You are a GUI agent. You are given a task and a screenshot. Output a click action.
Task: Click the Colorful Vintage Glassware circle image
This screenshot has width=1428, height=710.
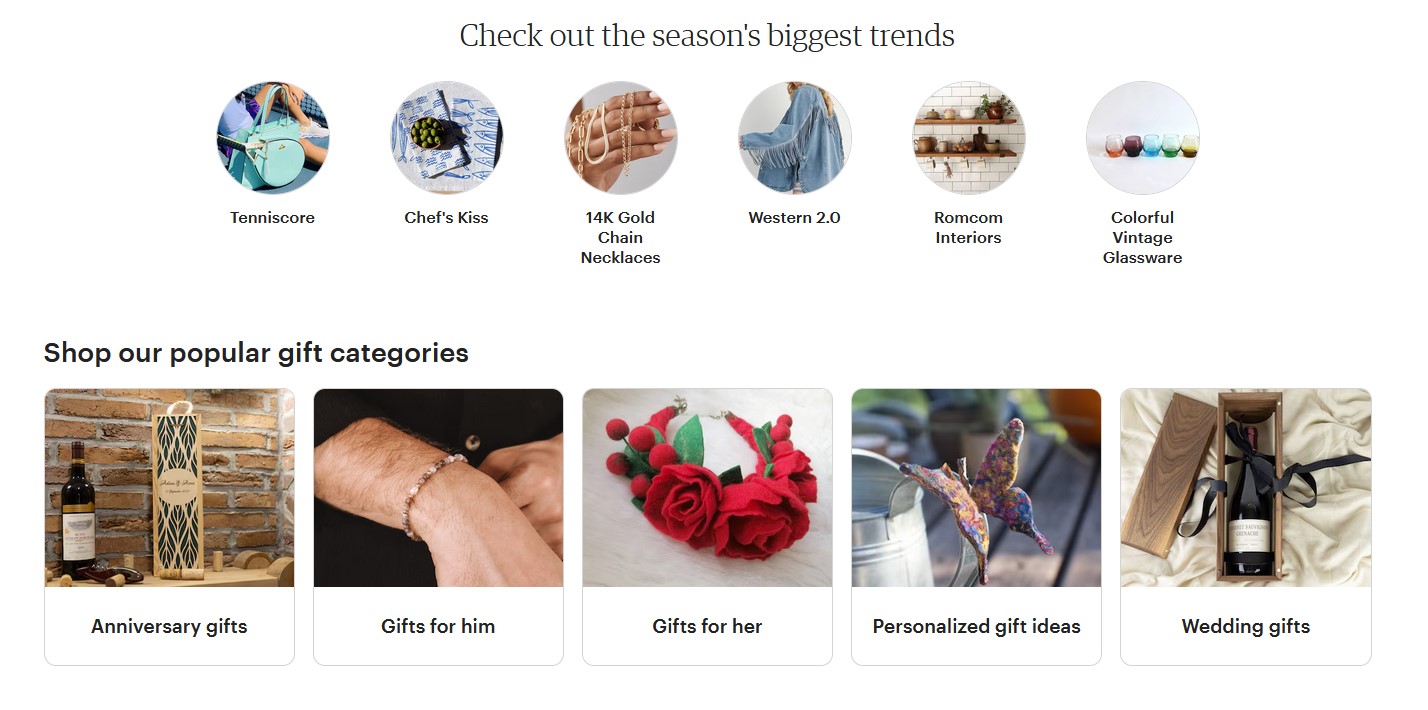tap(1142, 138)
